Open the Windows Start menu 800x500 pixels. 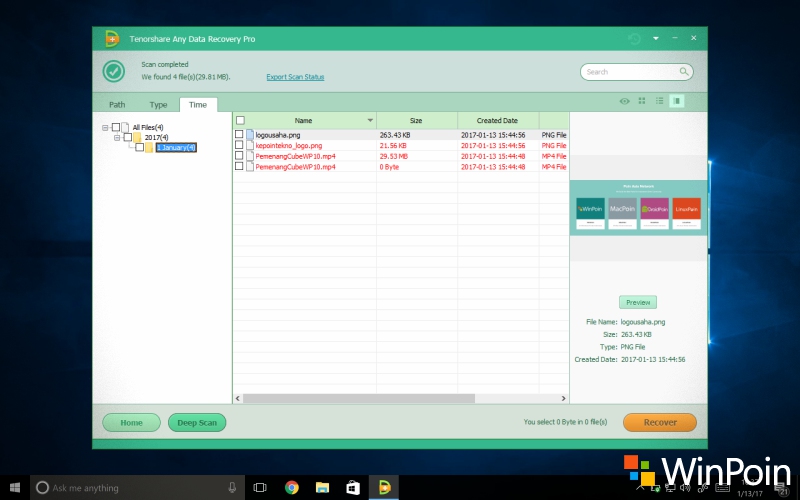click(15, 488)
